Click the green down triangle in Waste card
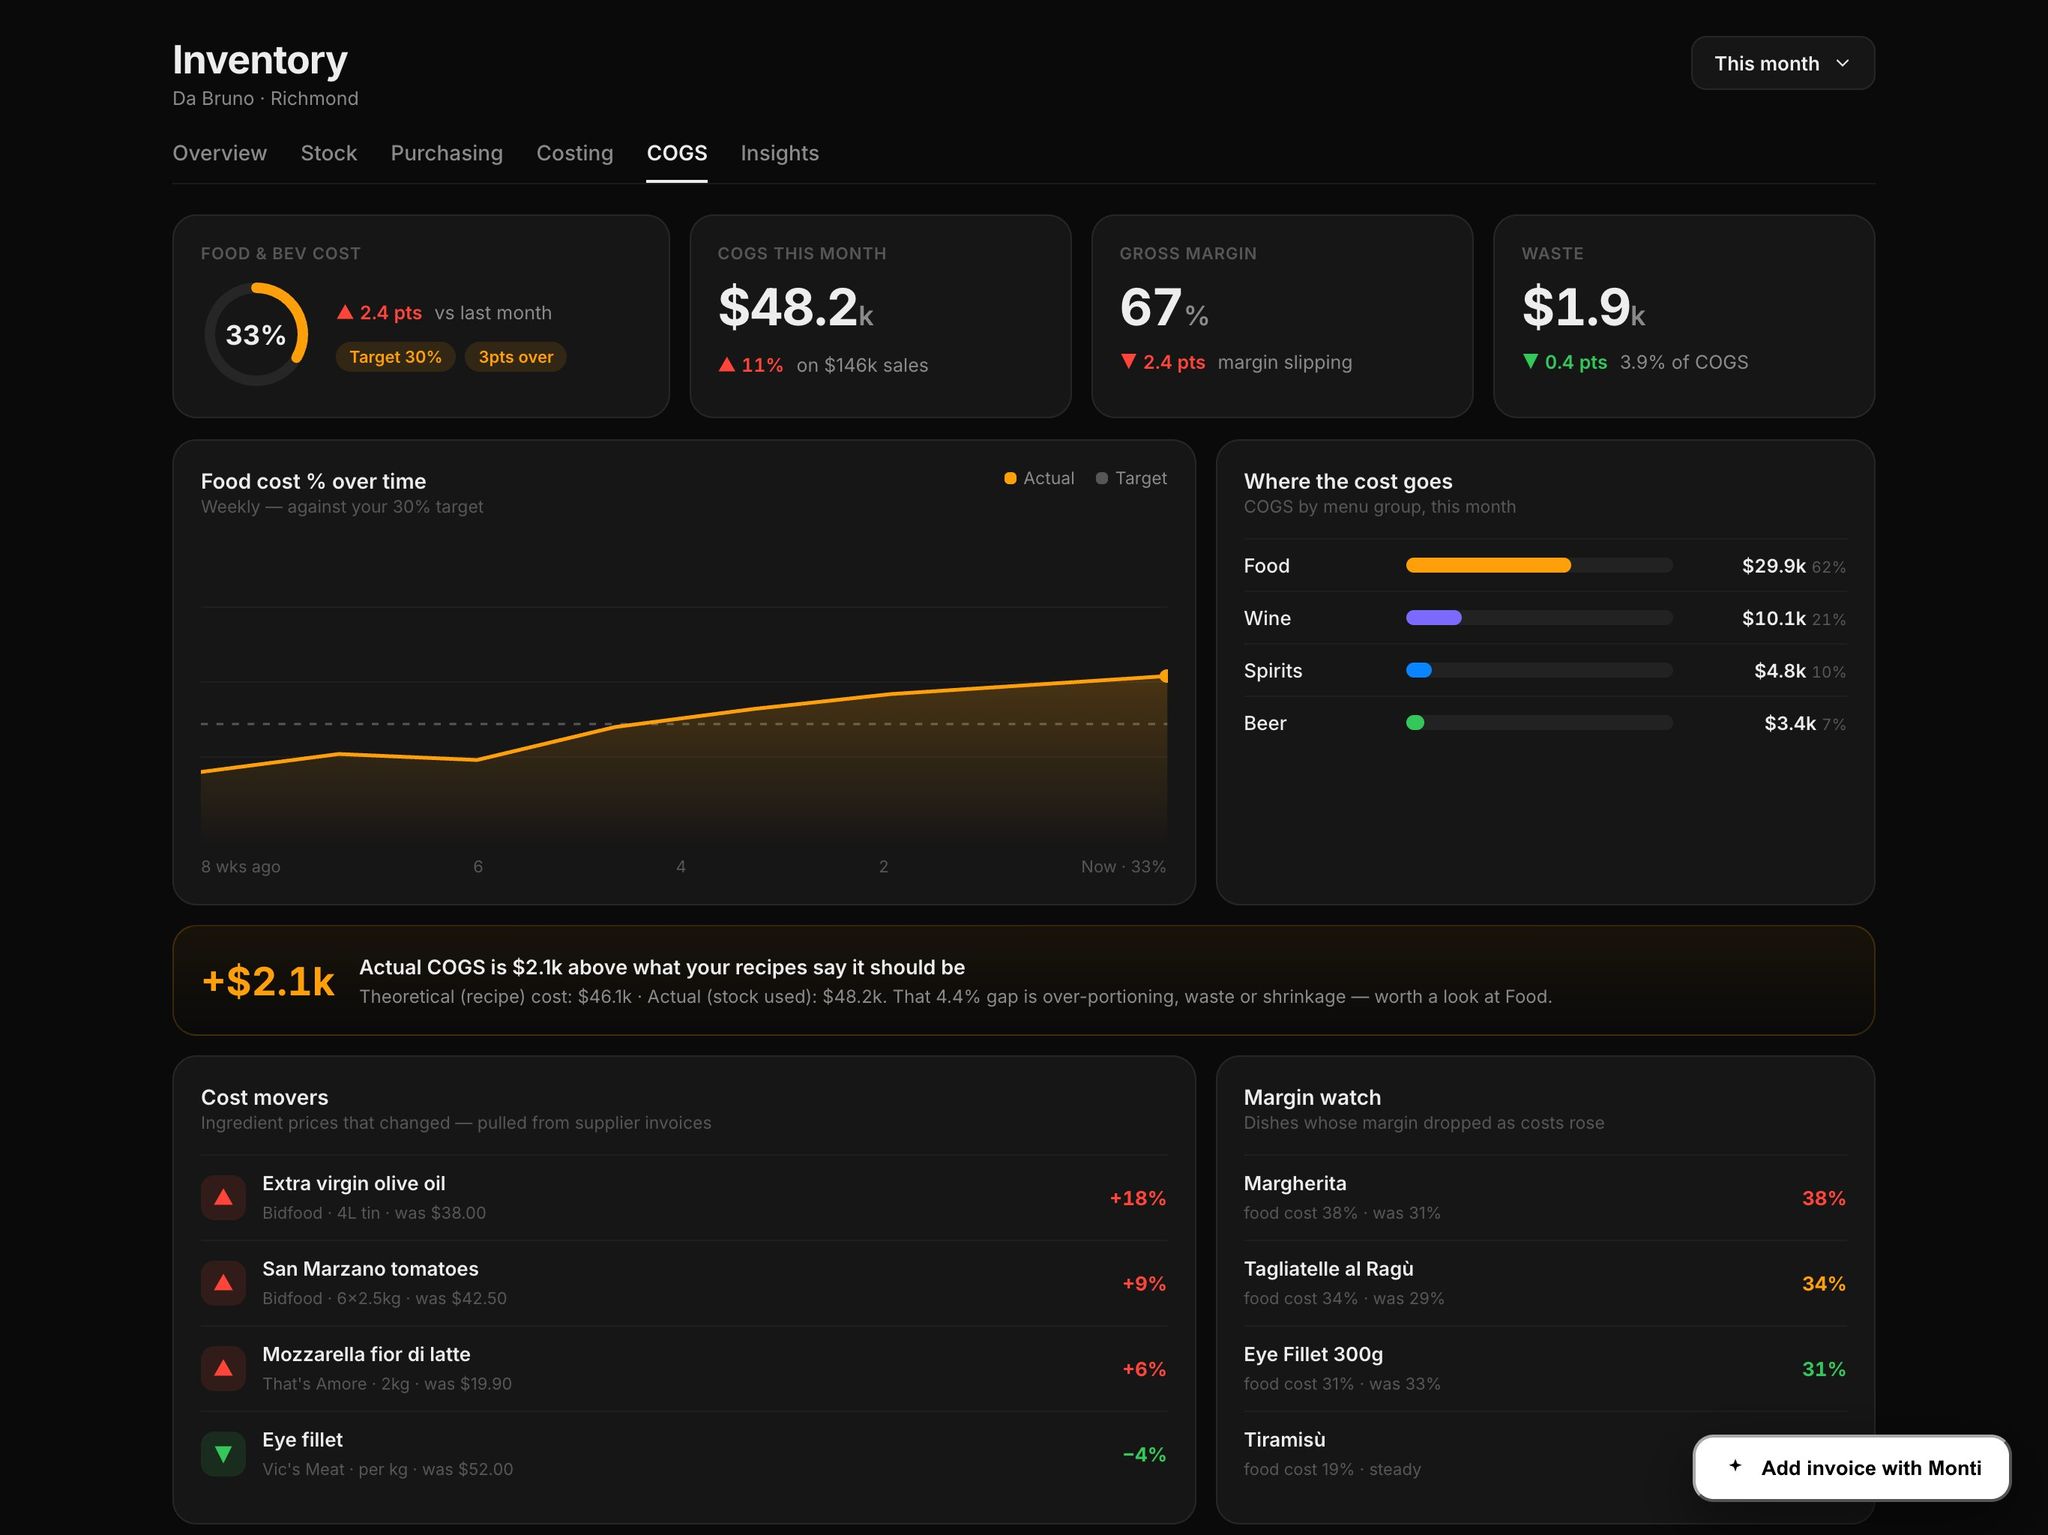The height and width of the screenshot is (1535, 2048). coord(1530,361)
